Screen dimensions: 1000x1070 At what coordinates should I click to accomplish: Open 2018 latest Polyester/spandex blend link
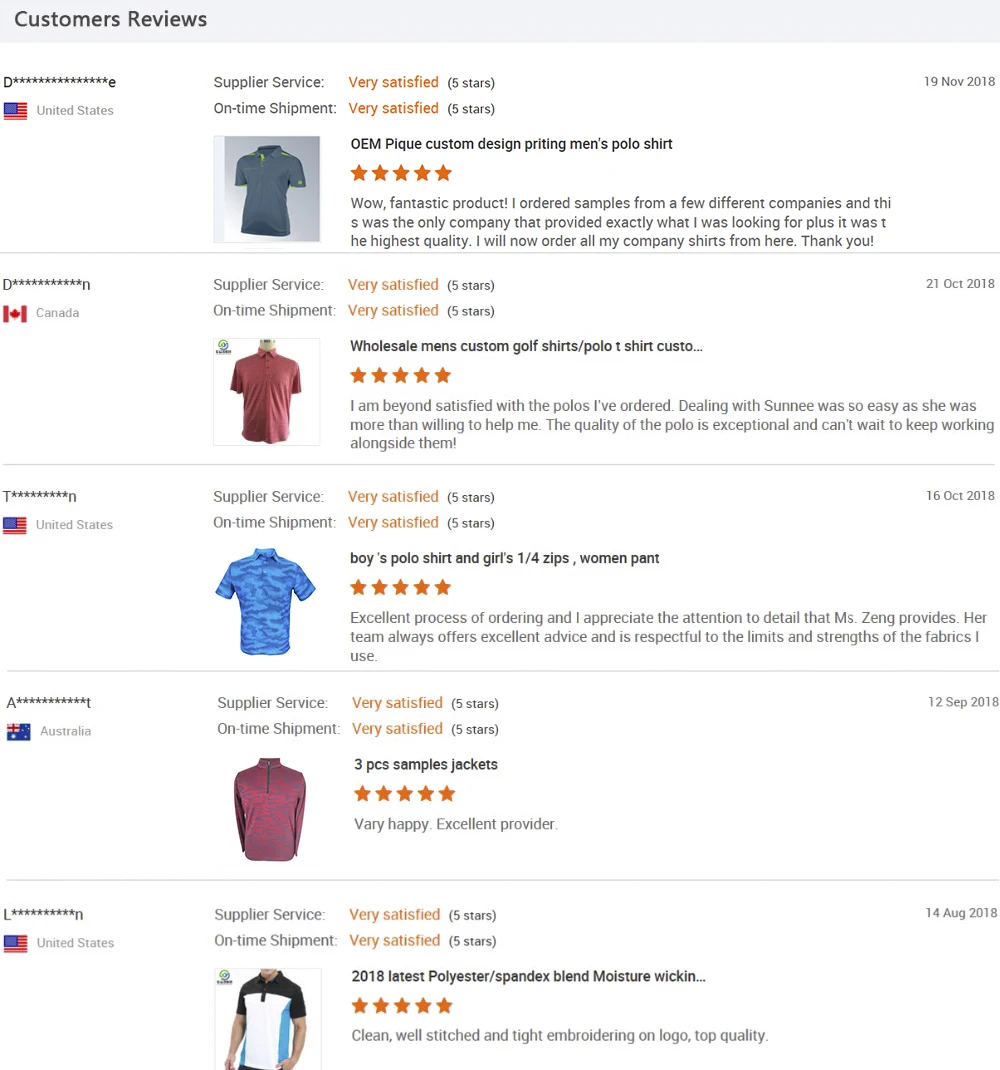[528, 976]
